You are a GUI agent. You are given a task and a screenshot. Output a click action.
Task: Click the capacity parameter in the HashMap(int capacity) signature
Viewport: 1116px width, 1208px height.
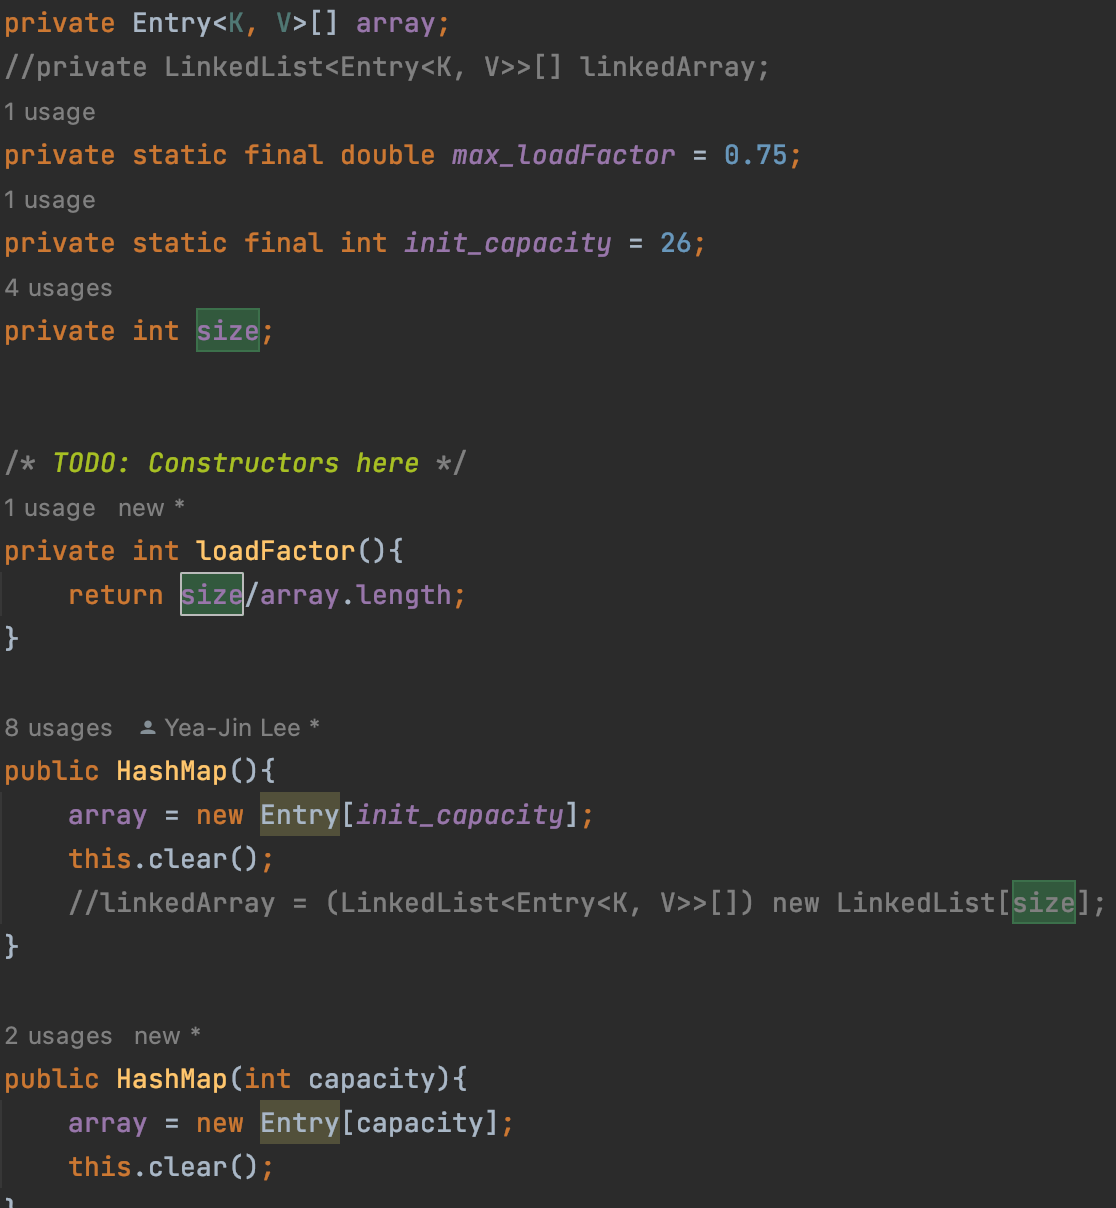[x=371, y=1079]
